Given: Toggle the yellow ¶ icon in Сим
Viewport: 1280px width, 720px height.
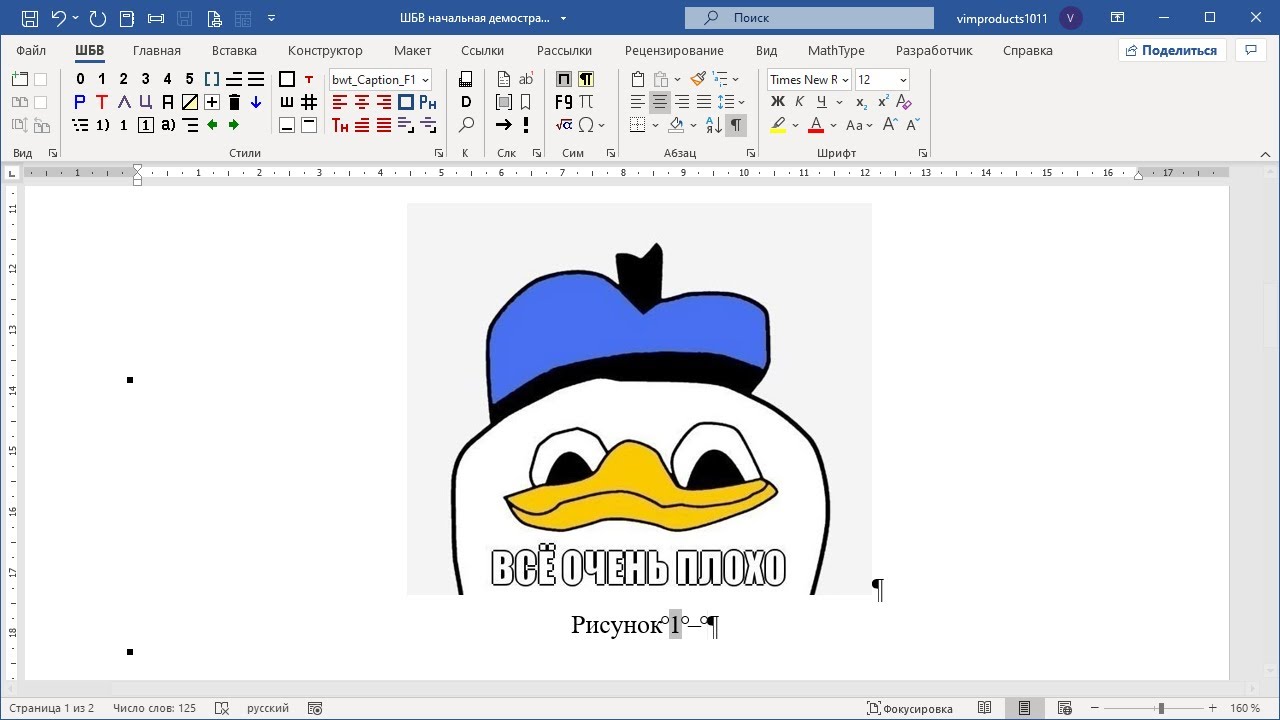Looking at the screenshot, I should (x=586, y=79).
